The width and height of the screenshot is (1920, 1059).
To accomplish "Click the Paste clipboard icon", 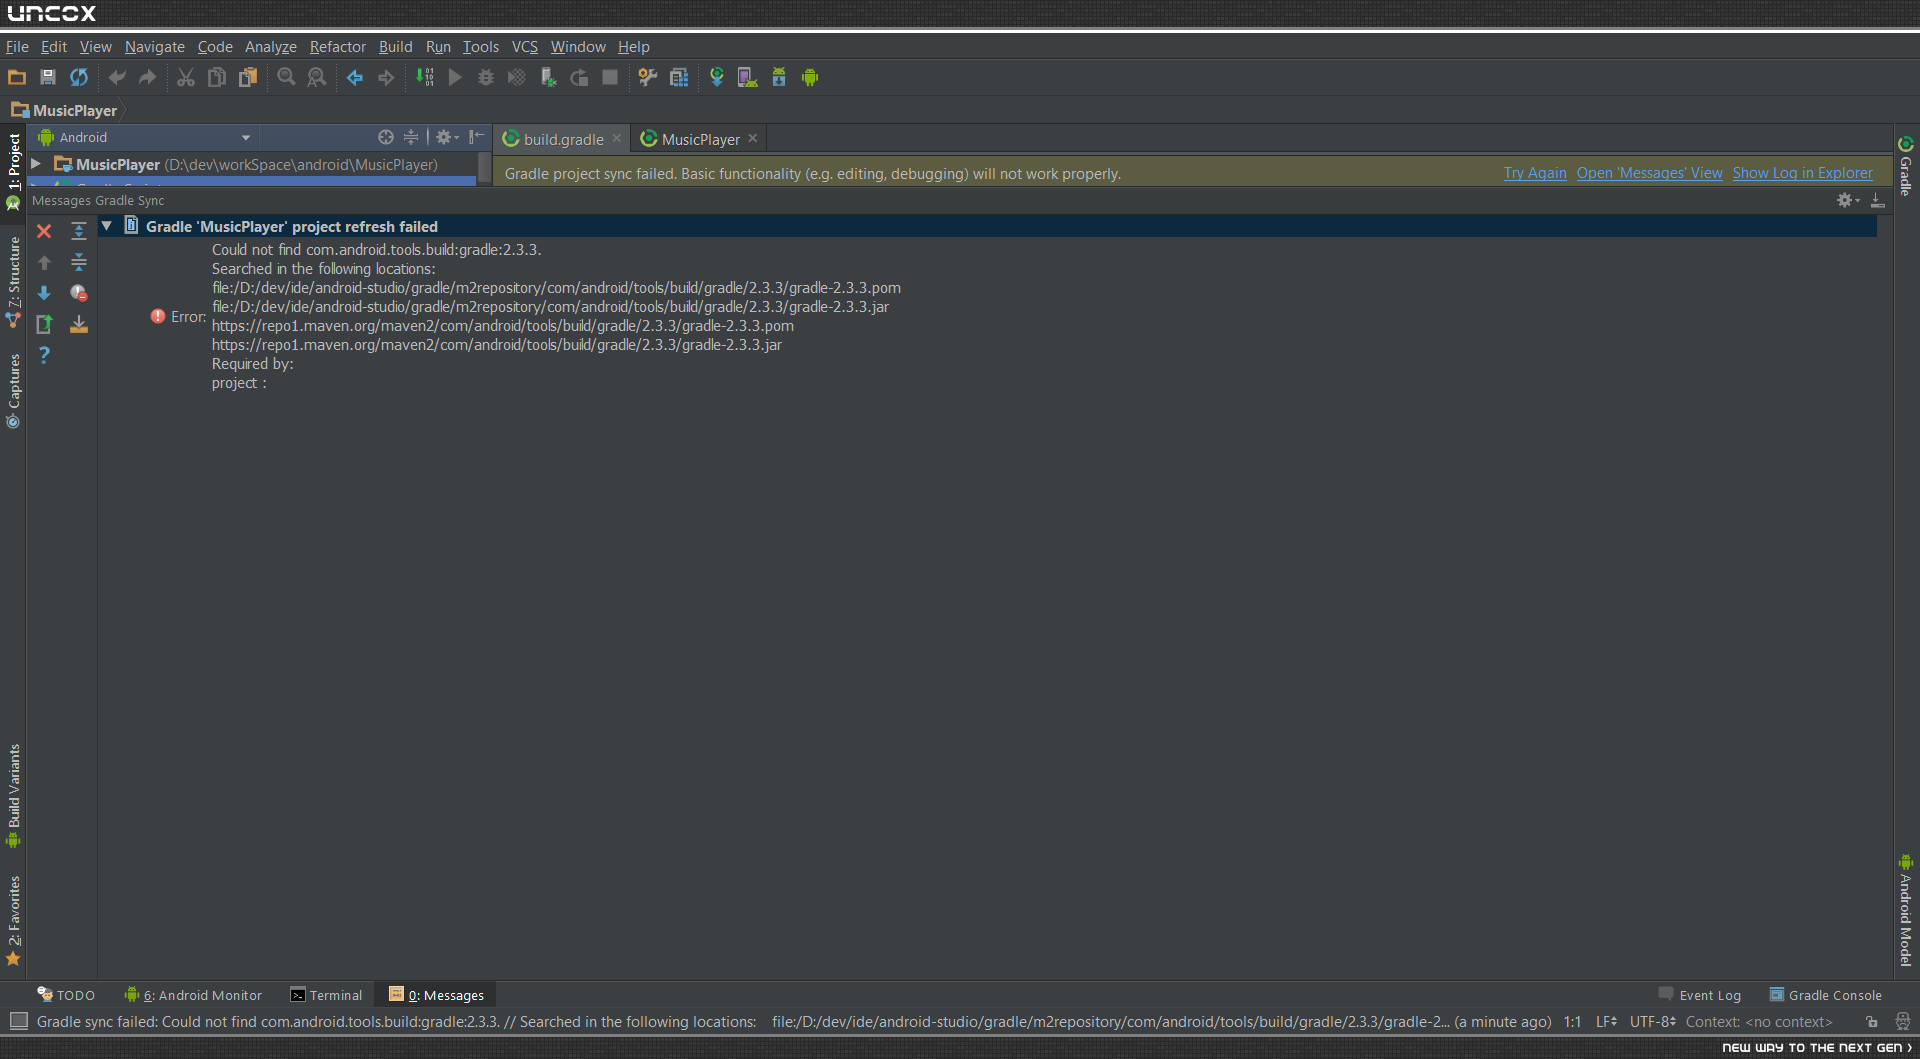I will (x=248, y=77).
